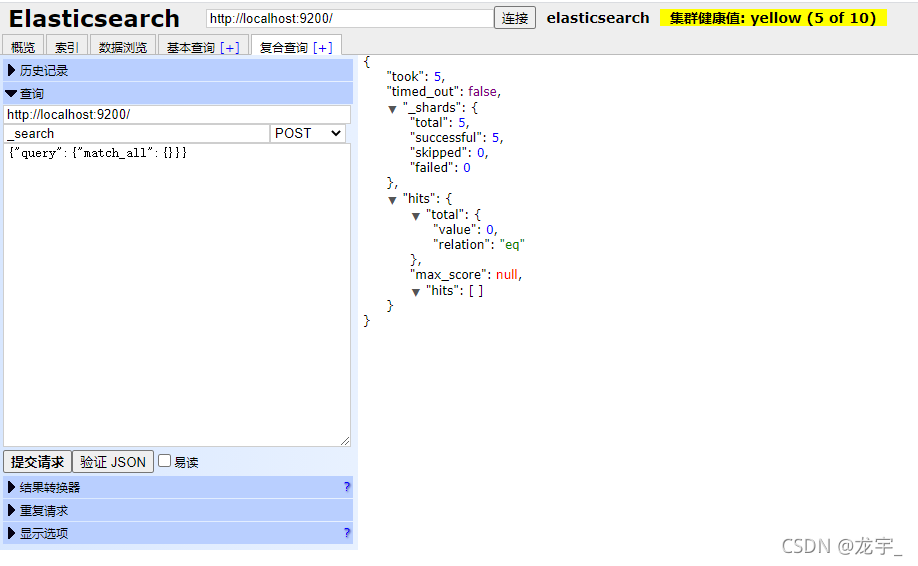This screenshot has width=918, height=566.
Task: Click the "value": 0 line
Action: [465, 229]
